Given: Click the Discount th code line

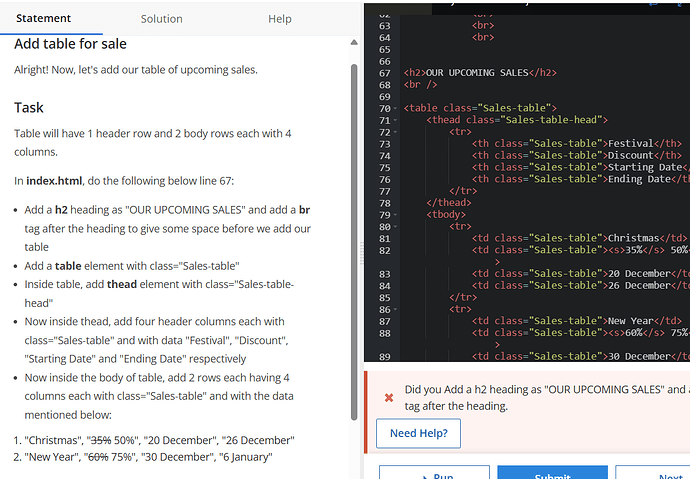Looking at the screenshot, I should tap(576, 155).
